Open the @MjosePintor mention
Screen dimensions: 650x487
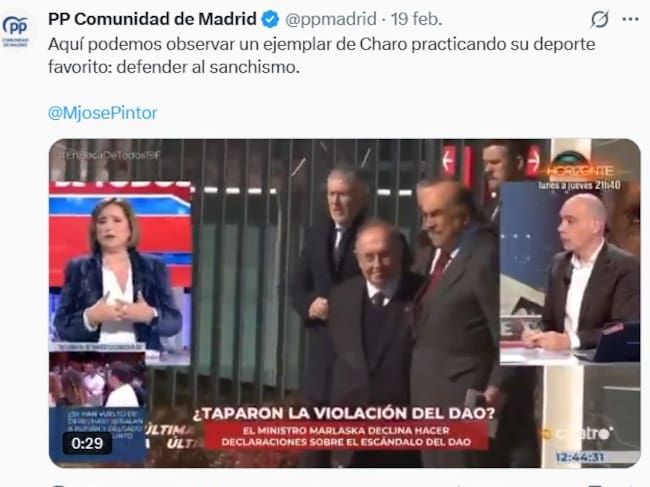pos(103,113)
